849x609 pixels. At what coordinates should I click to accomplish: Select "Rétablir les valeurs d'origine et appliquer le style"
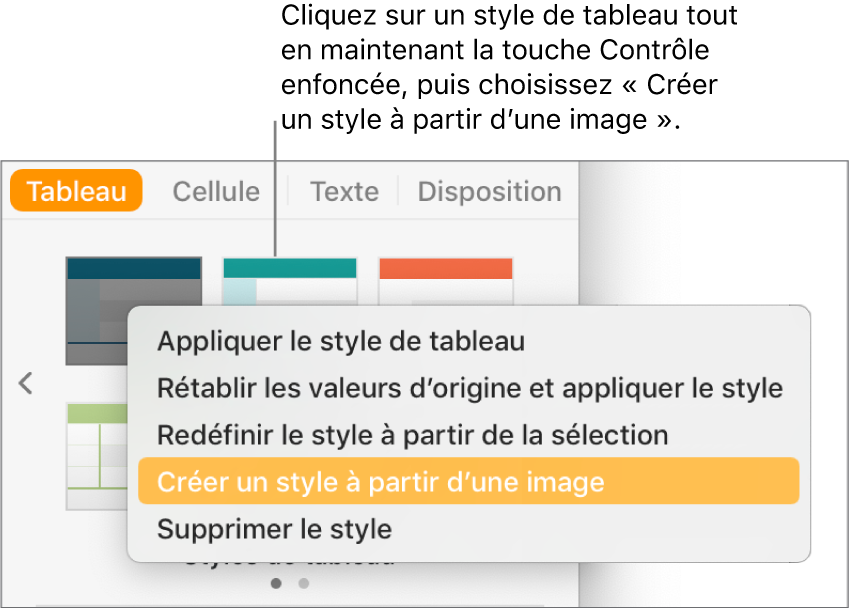(x=469, y=388)
